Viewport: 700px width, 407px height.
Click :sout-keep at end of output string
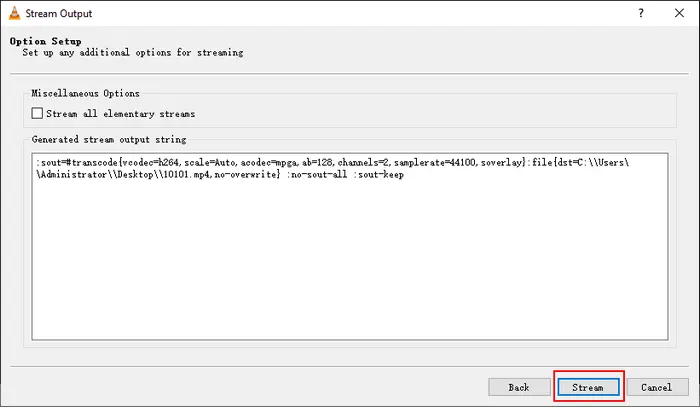tap(379, 174)
